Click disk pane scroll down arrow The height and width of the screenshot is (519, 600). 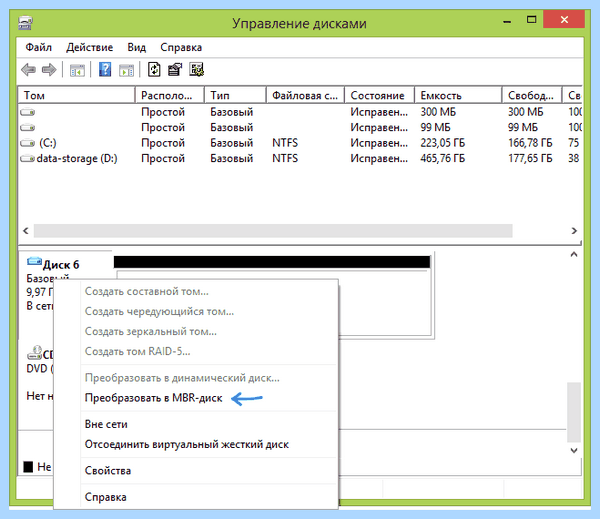click(x=574, y=450)
